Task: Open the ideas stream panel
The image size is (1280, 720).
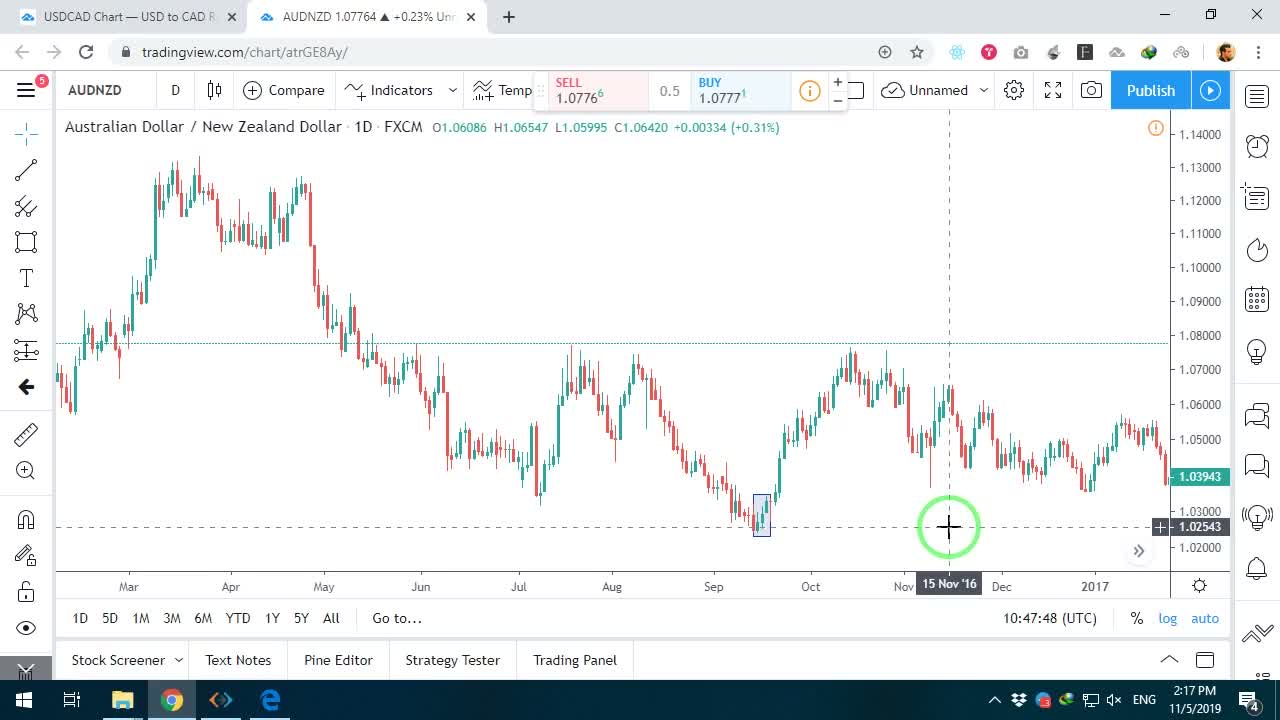Action: point(1257,517)
